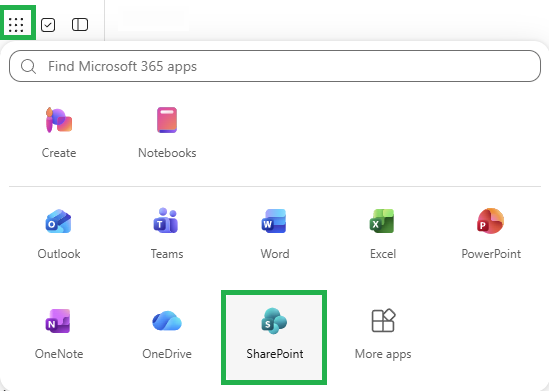This screenshot has width=549, height=391.
Task: Open the Word app
Action: (275, 234)
